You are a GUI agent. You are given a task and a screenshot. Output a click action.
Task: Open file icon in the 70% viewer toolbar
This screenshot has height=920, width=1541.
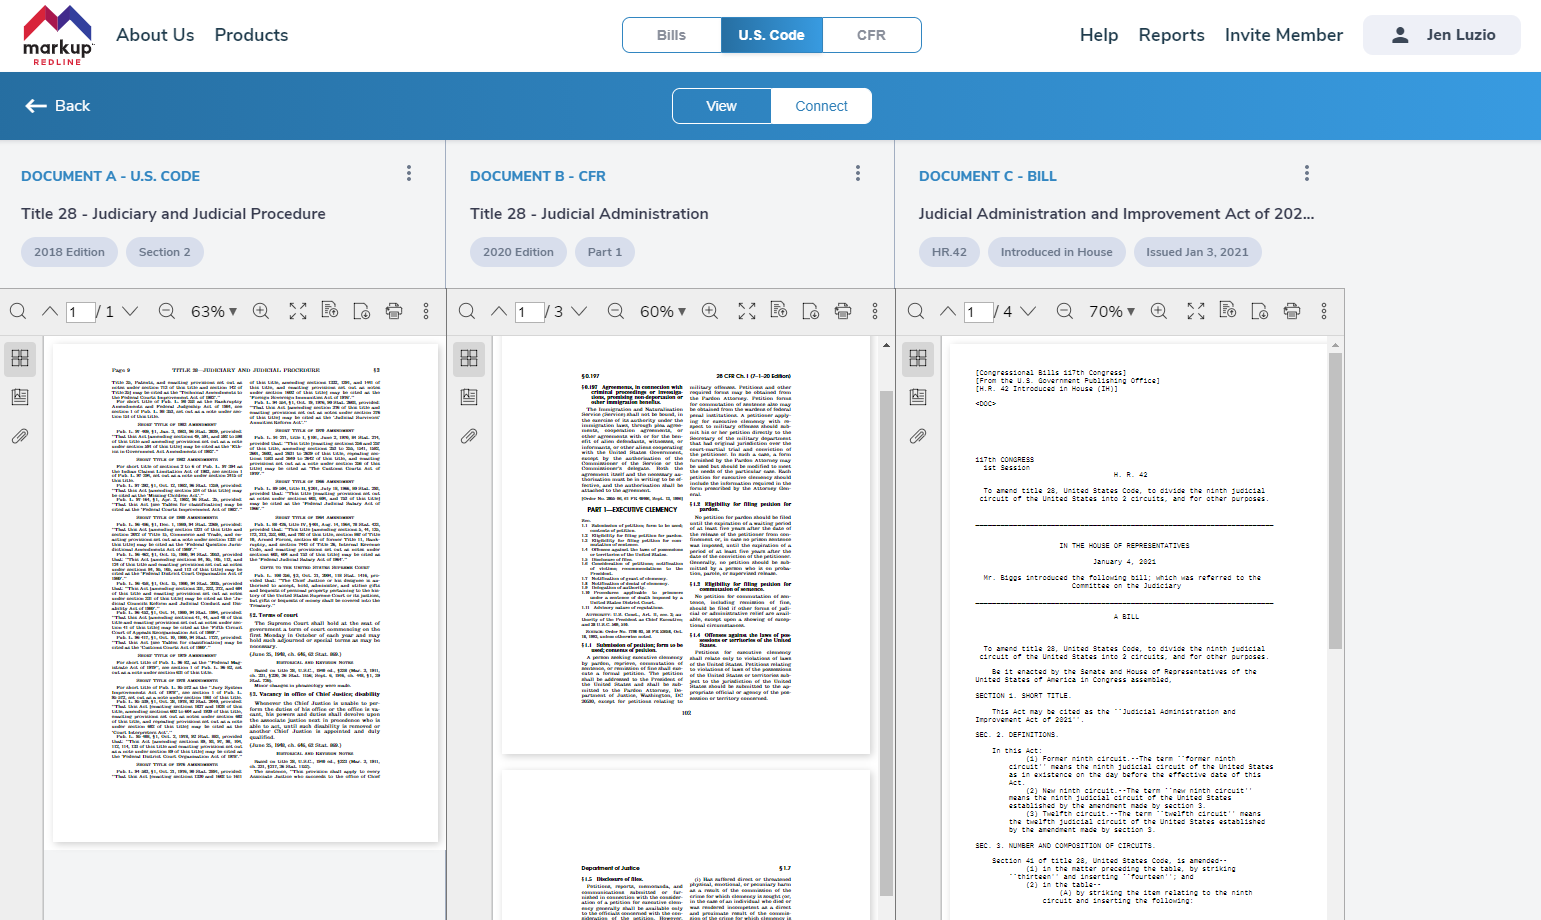pyautogui.click(x=1227, y=311)
